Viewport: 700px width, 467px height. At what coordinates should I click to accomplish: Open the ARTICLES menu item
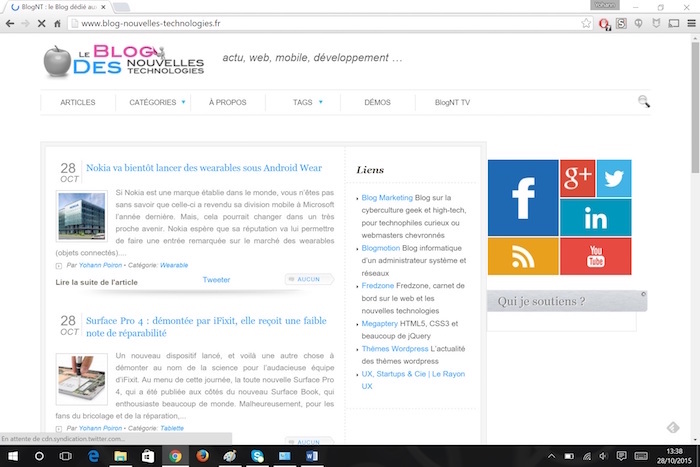pyautogui.click(x=78, y=102)
